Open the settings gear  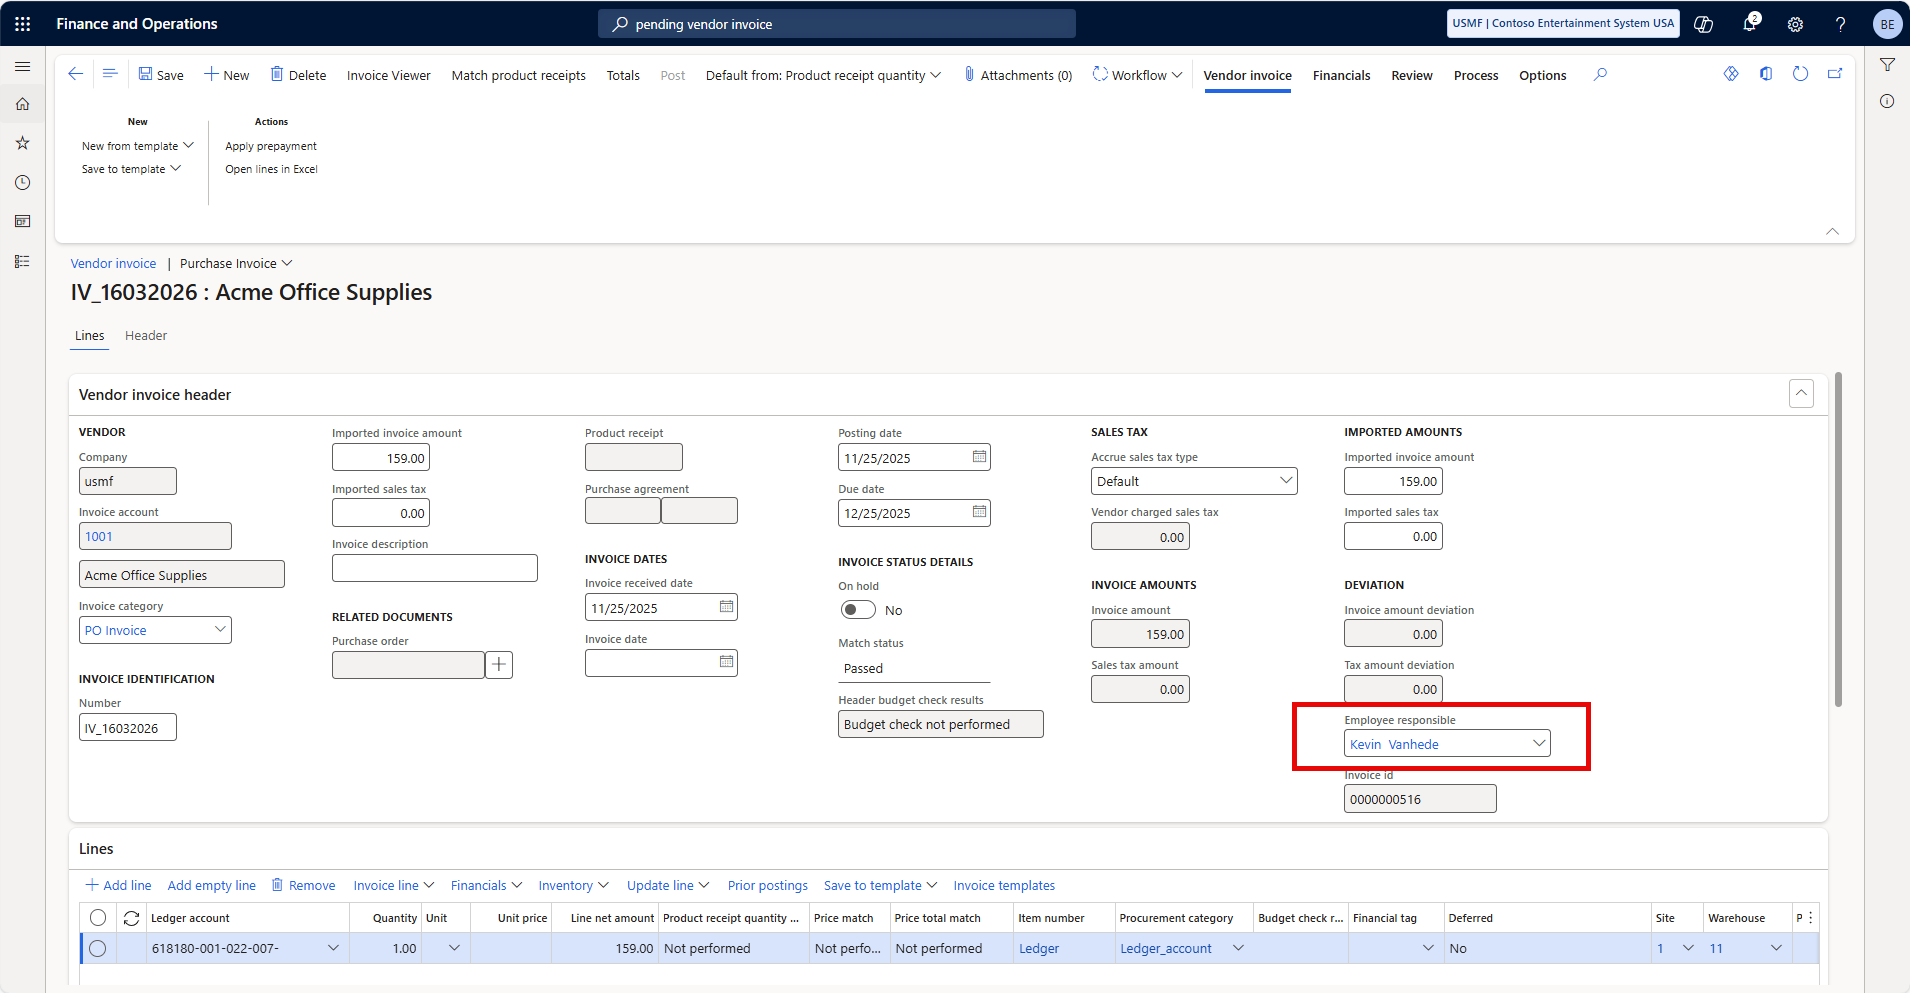[1795, 24]
